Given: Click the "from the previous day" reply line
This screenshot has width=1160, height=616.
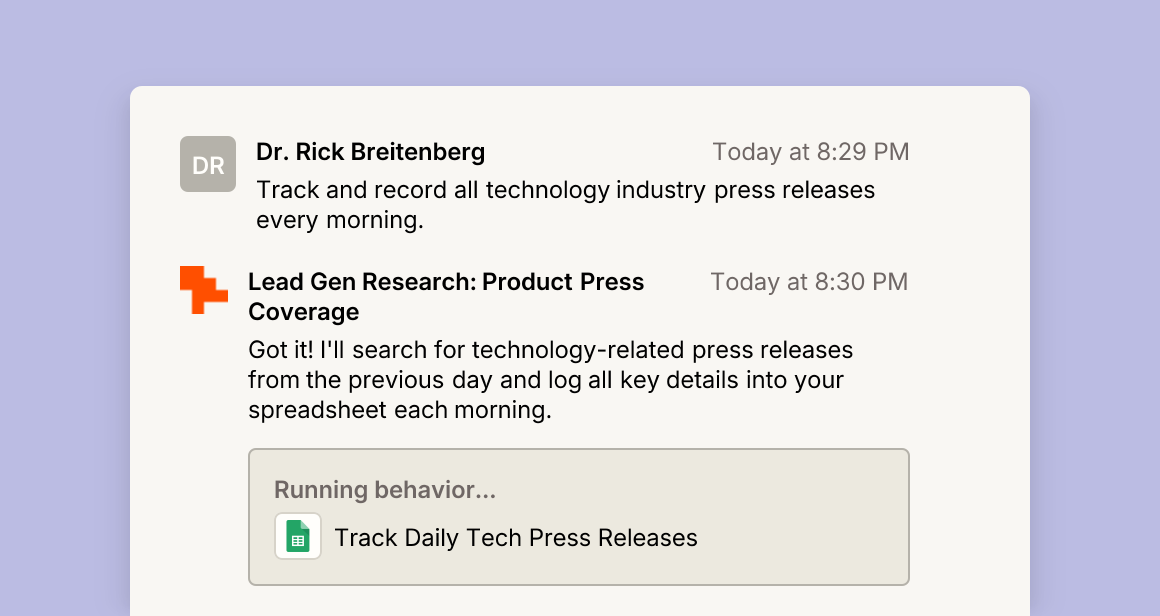Looking at the screenshot, I should pos(546,380).
